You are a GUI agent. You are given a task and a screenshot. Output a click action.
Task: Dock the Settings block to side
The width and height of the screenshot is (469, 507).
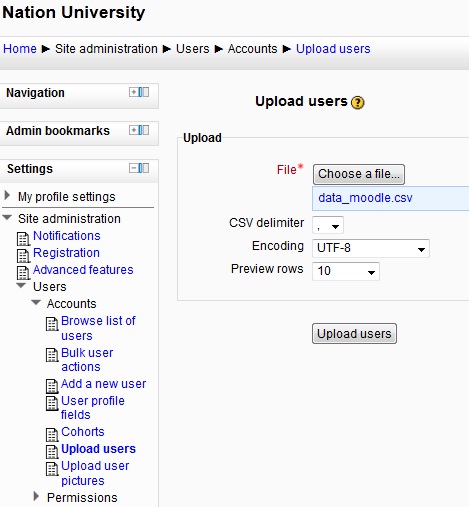tap(144, 168)
